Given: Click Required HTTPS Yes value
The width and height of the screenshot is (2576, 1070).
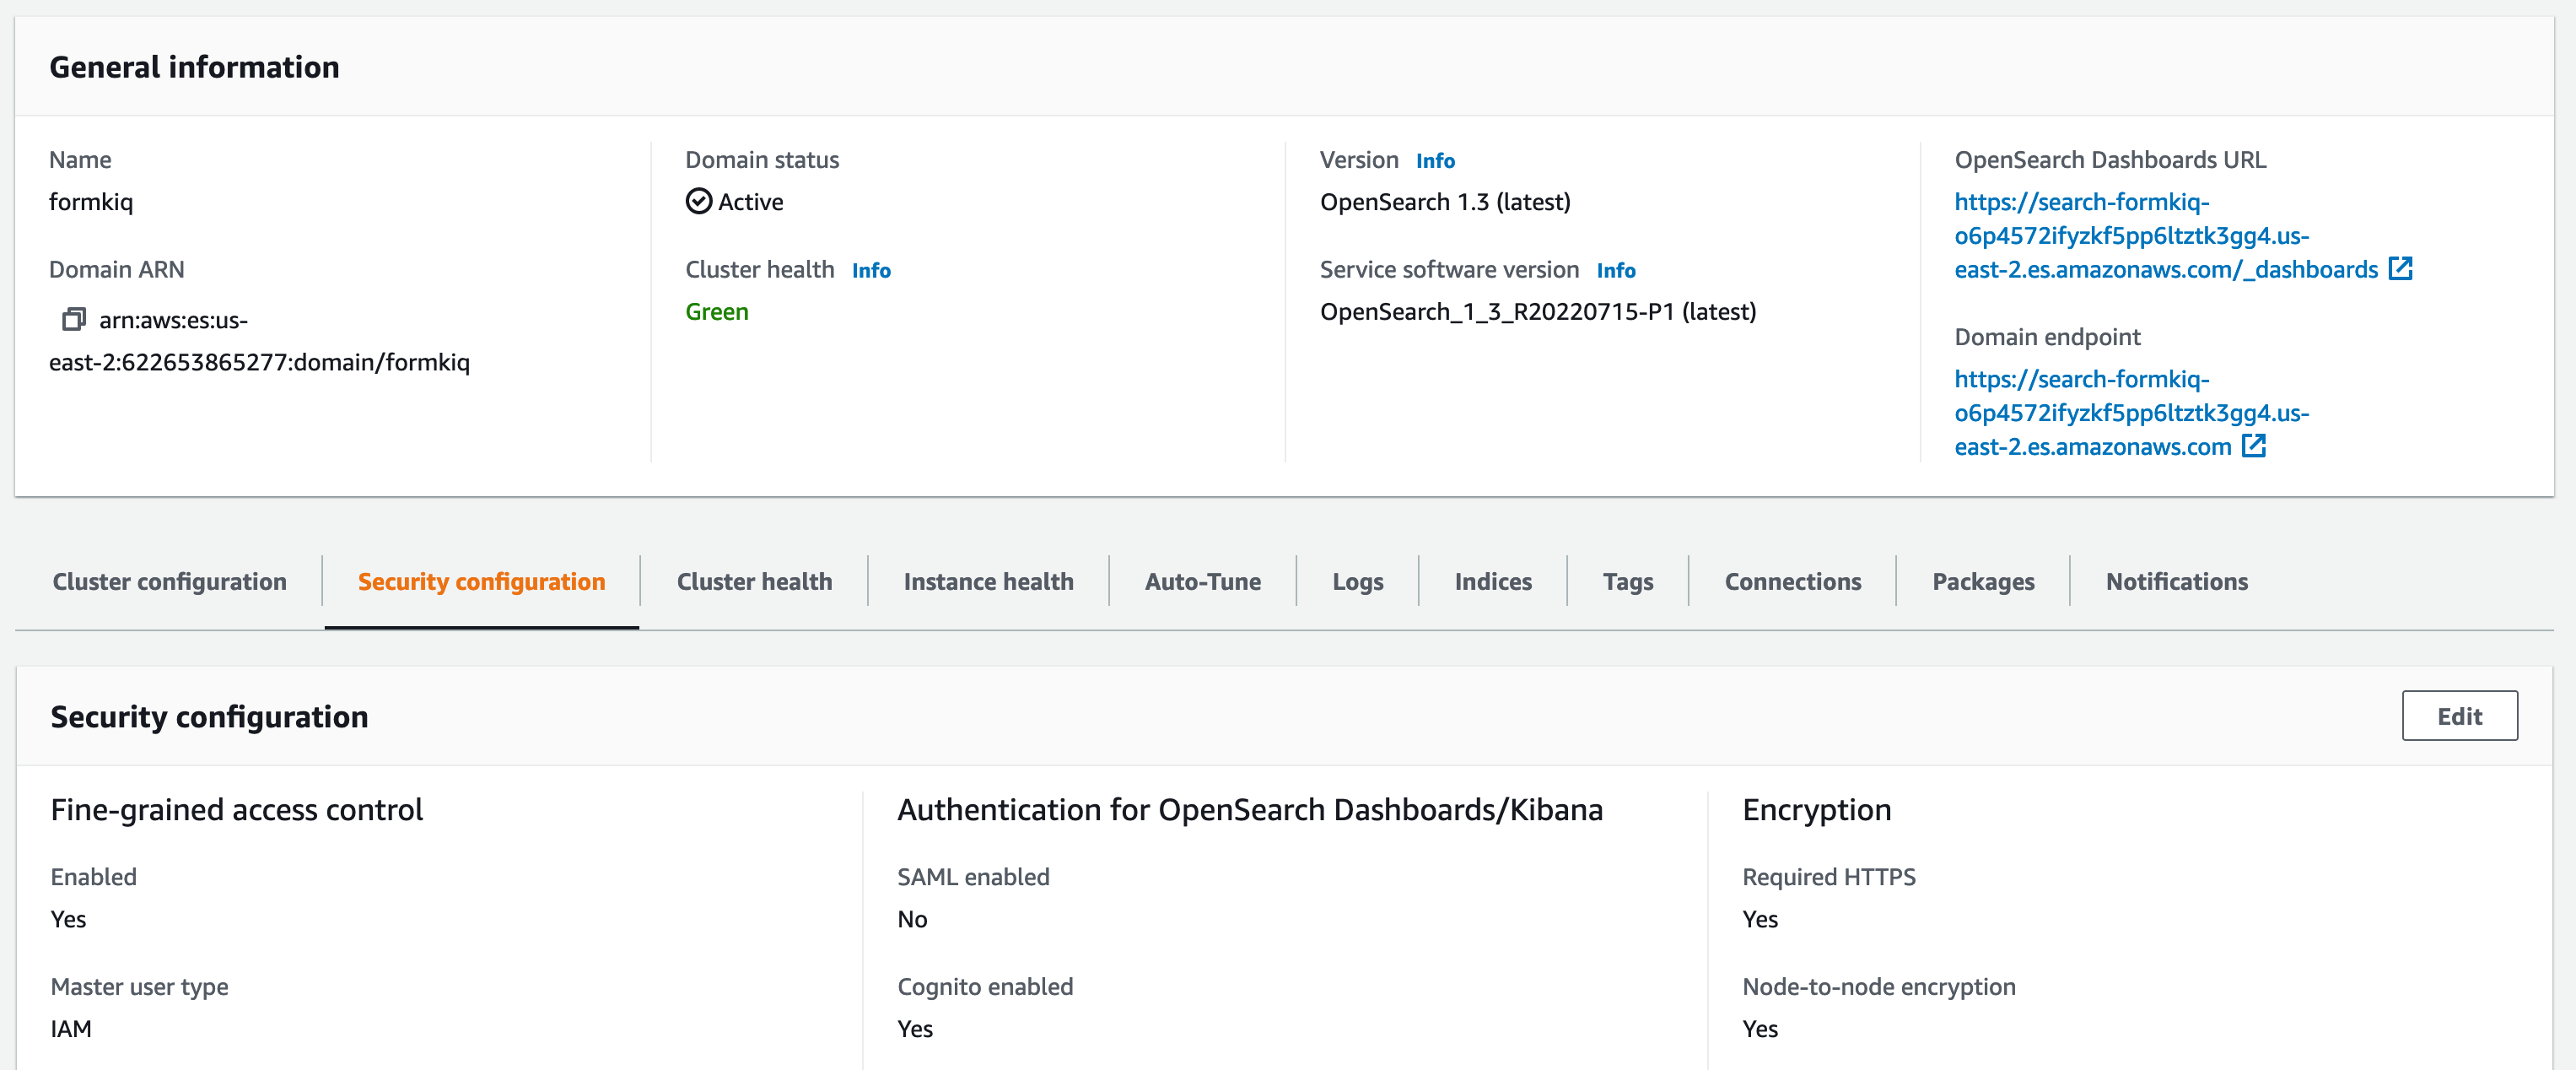Looking at the screenshot, I should (x=1760, y=919).
